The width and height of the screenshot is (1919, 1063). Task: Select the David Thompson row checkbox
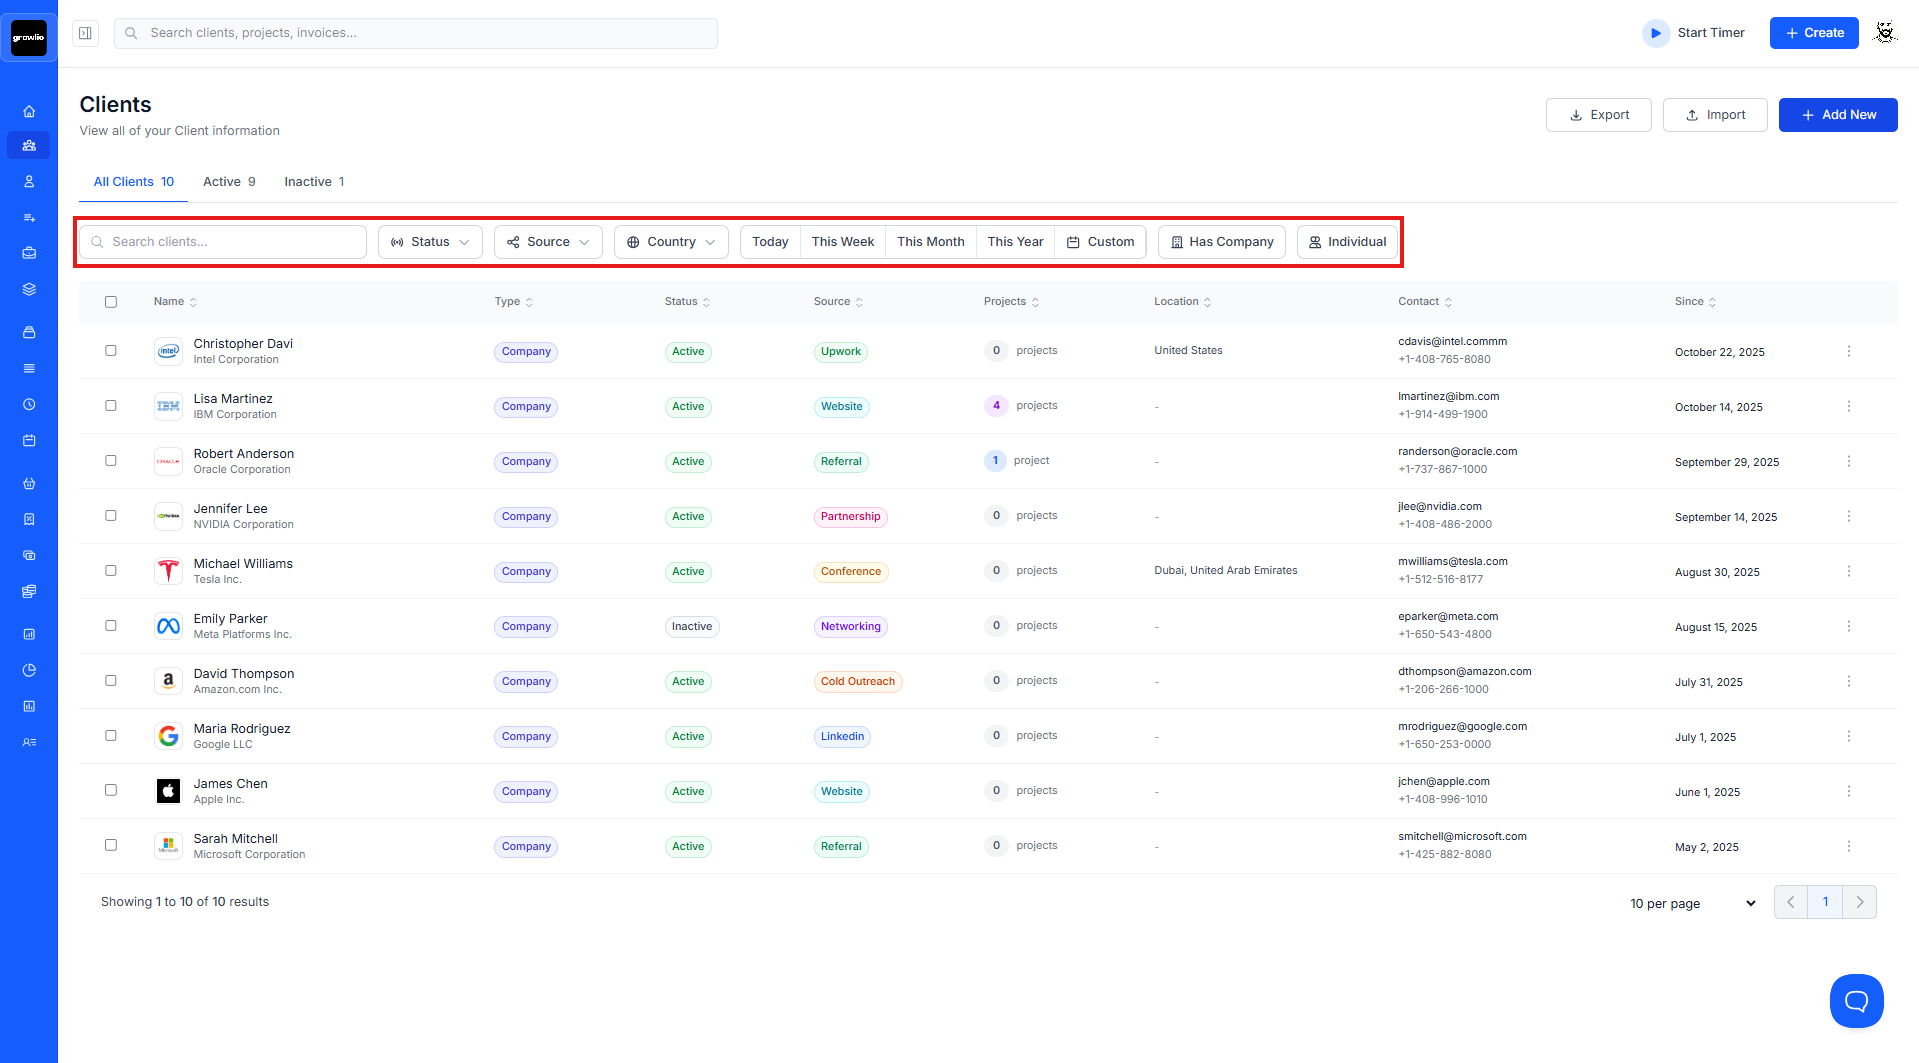point(111,681)
